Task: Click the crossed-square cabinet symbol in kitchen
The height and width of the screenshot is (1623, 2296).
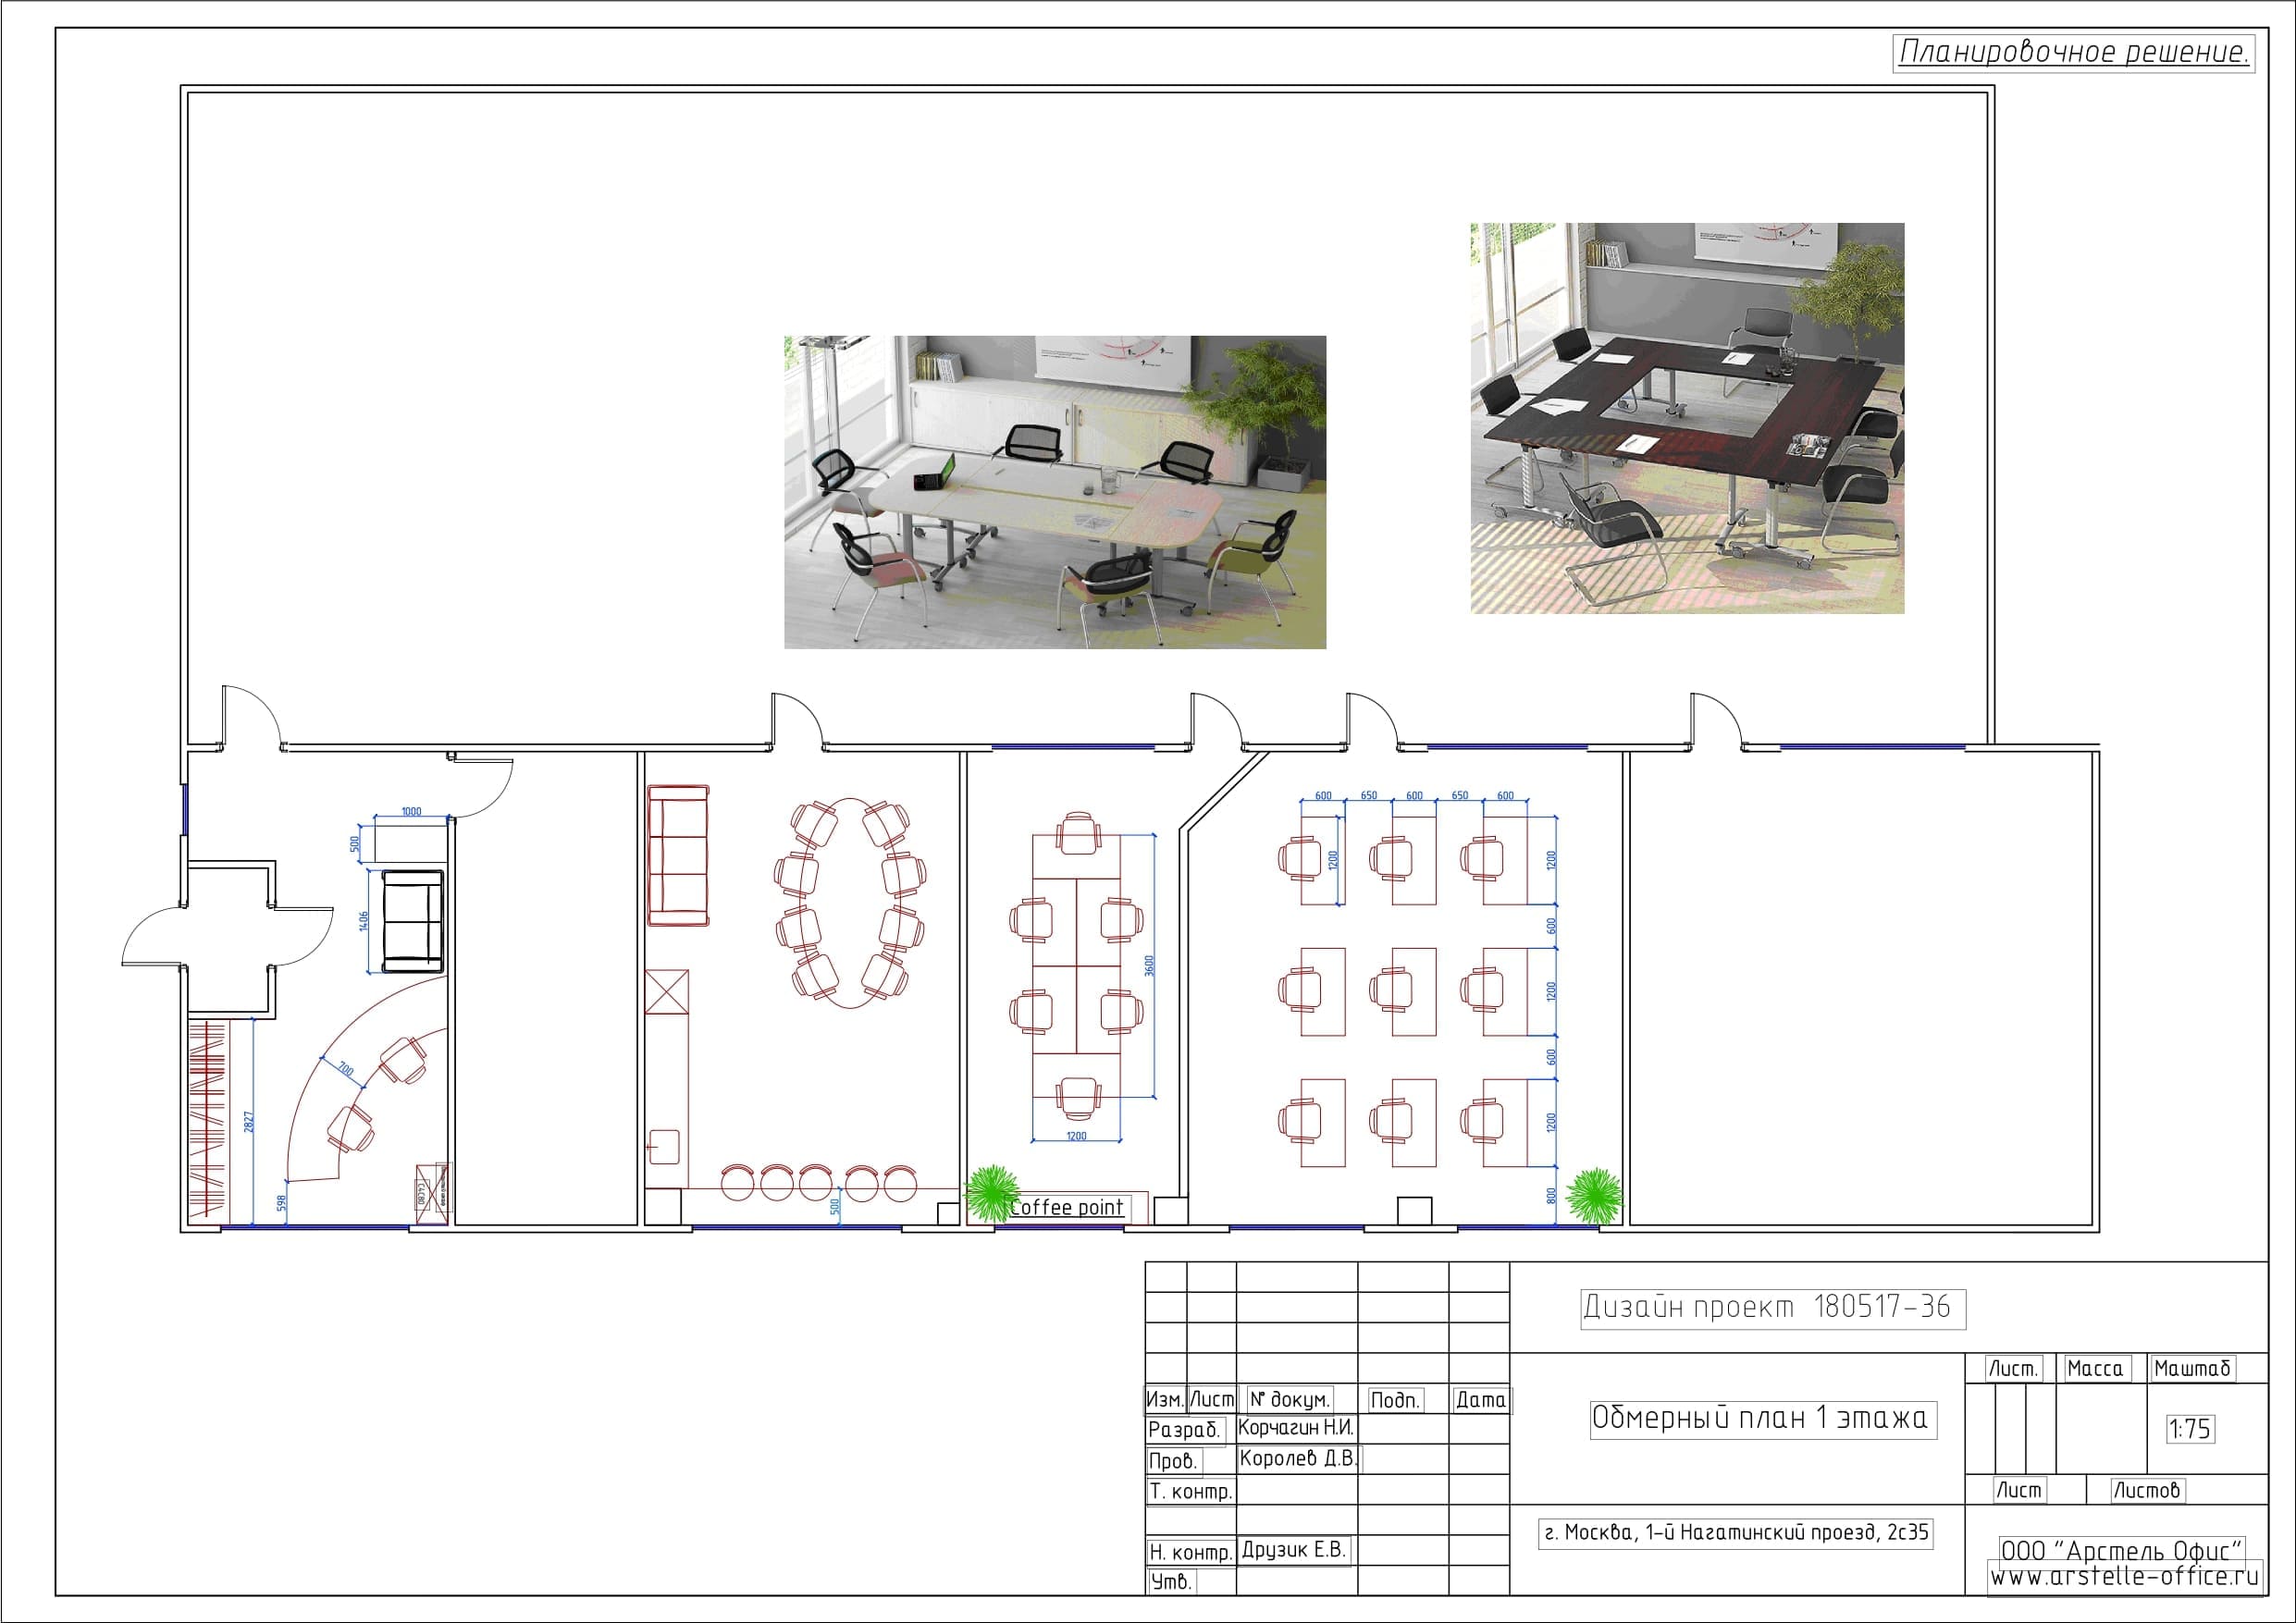Action: [667, 991]
